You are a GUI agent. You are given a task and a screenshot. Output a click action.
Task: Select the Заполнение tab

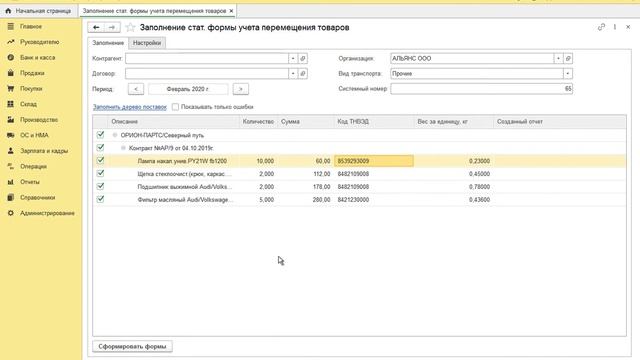coord(108,43)
